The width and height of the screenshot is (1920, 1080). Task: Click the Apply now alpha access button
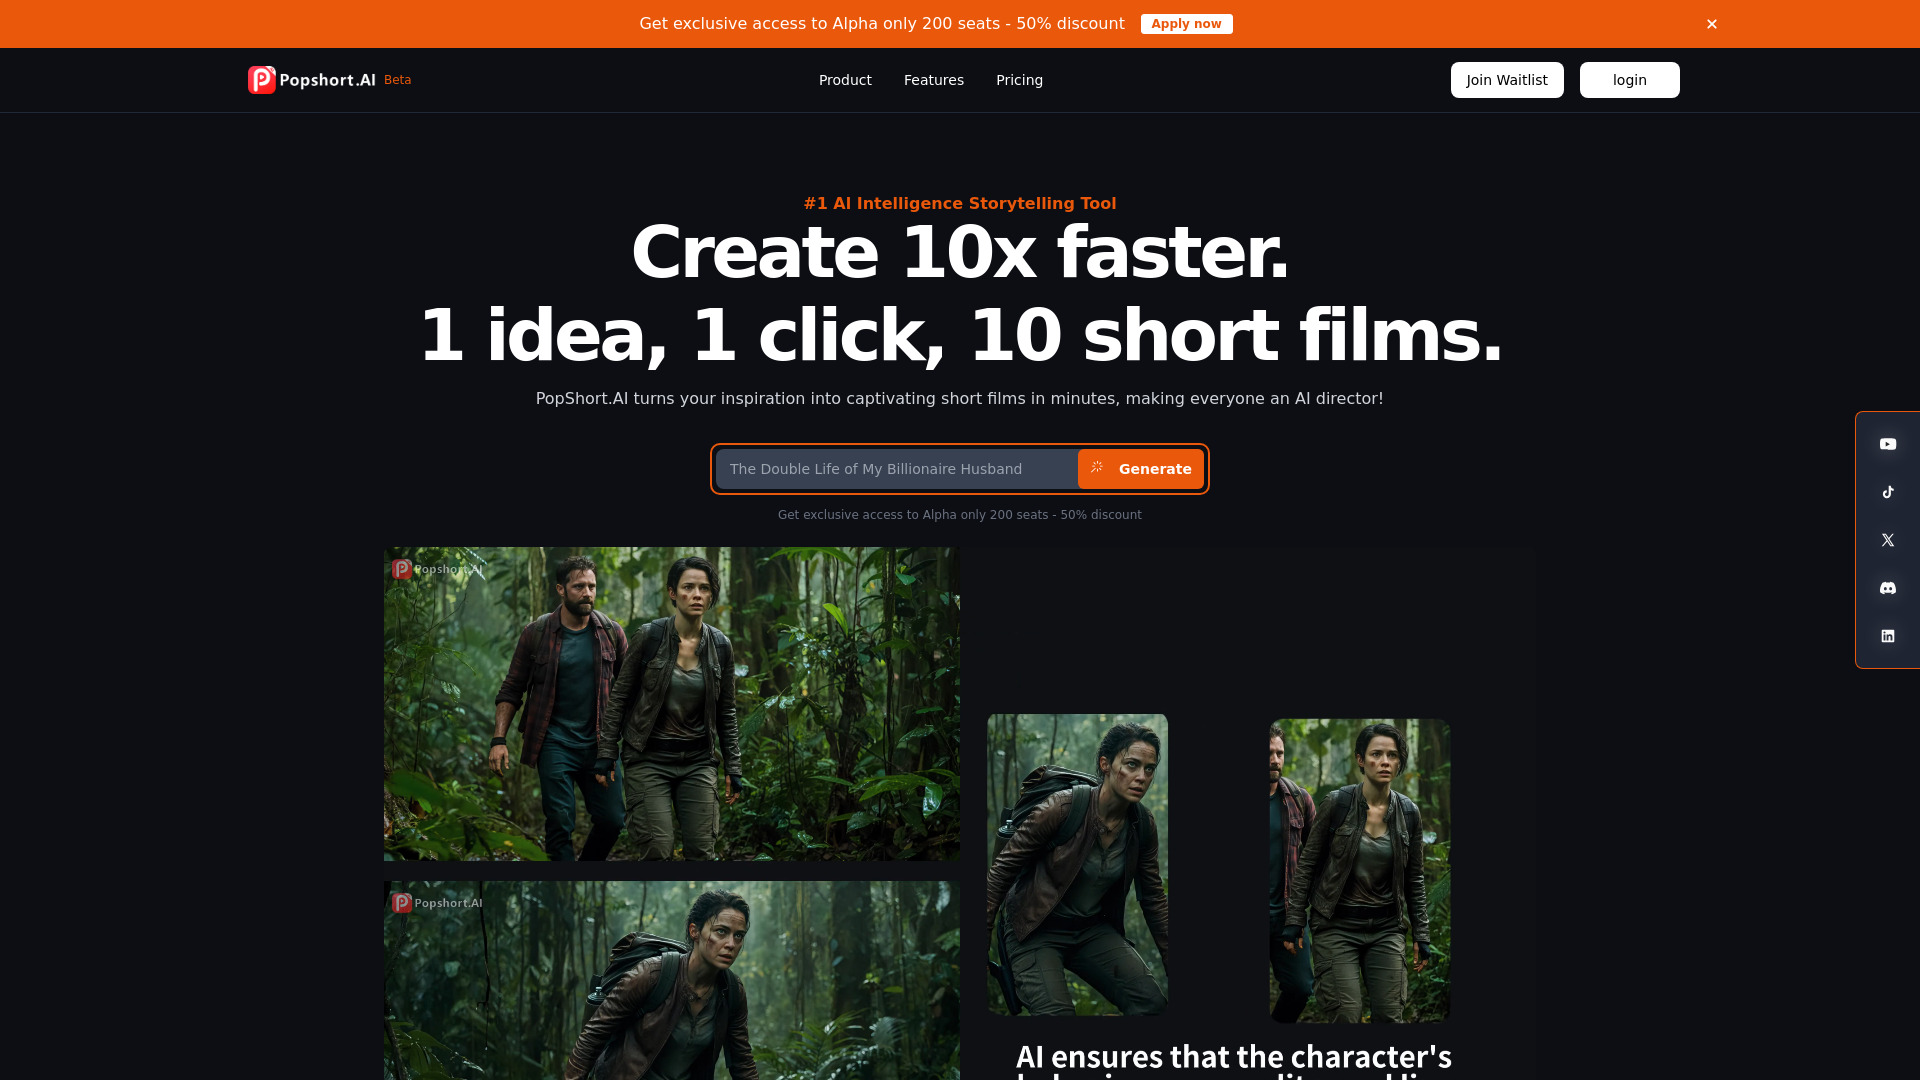point(1185,24)
